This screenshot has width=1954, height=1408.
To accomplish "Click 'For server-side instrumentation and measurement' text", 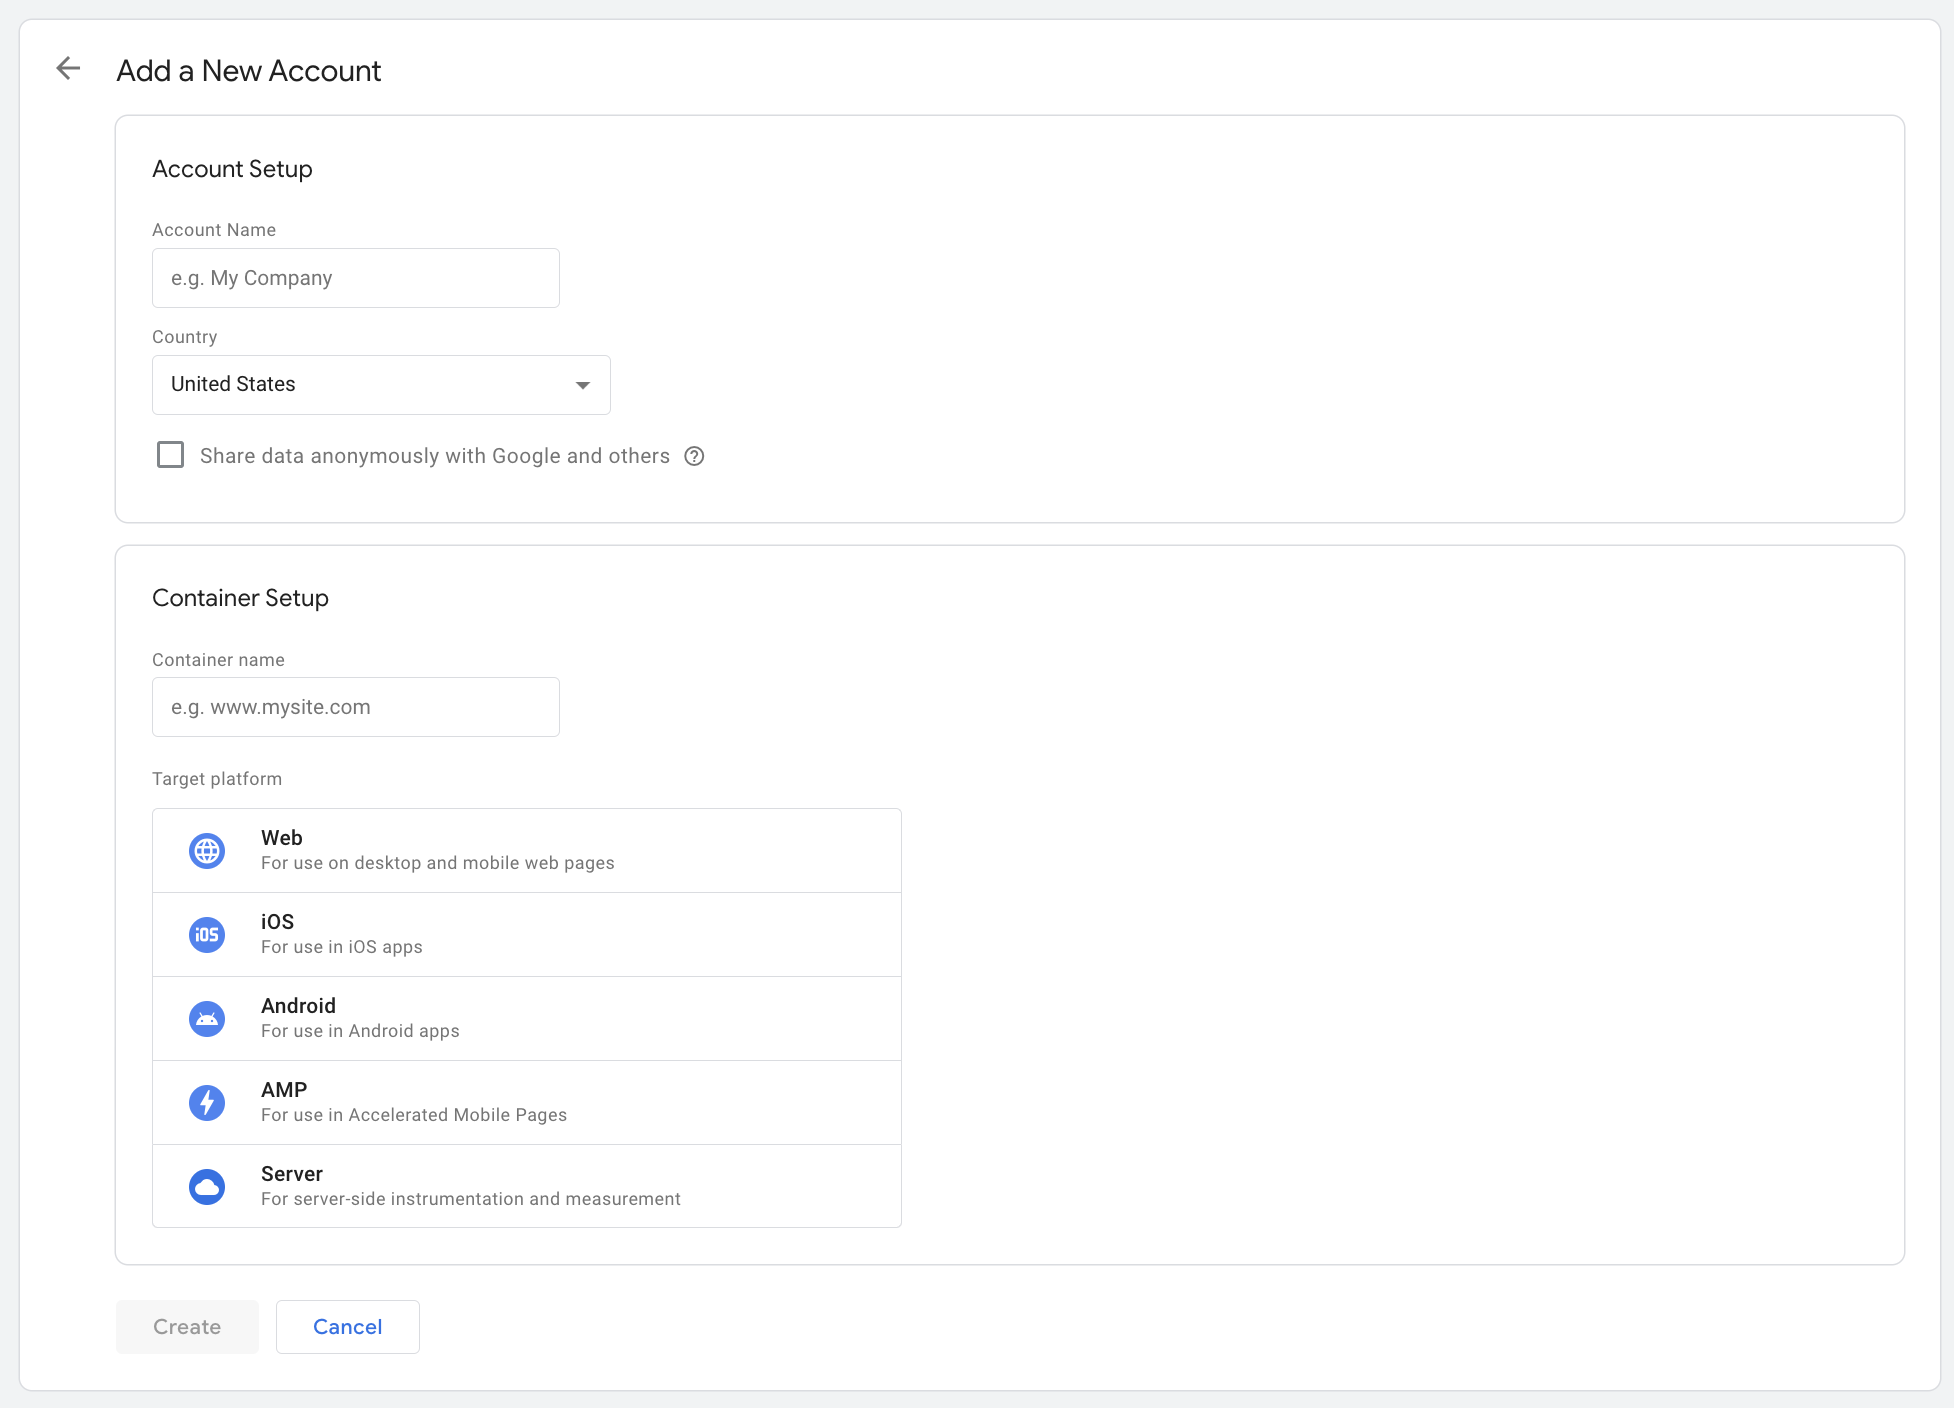I will point(471,1199).
